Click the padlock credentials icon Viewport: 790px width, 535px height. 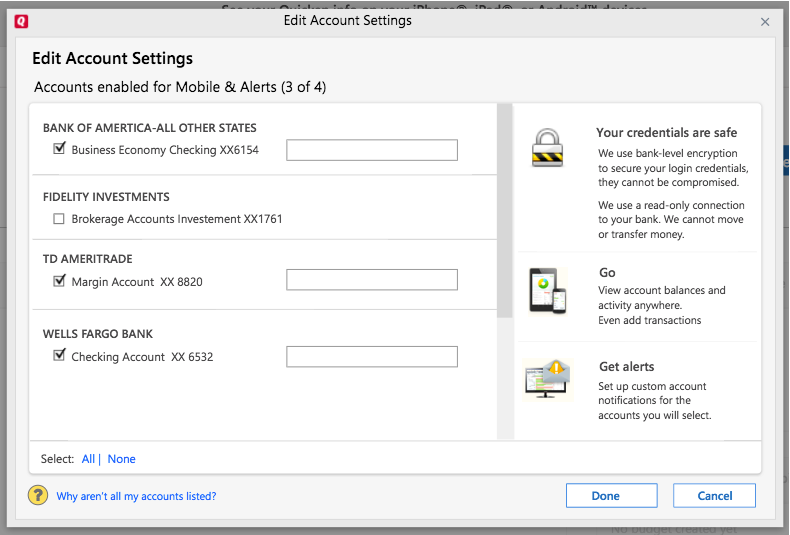[547, 148]
